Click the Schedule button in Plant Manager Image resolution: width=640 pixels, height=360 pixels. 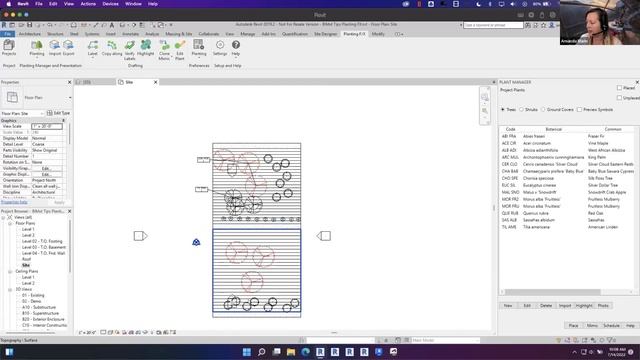click(x=611, y=325)
